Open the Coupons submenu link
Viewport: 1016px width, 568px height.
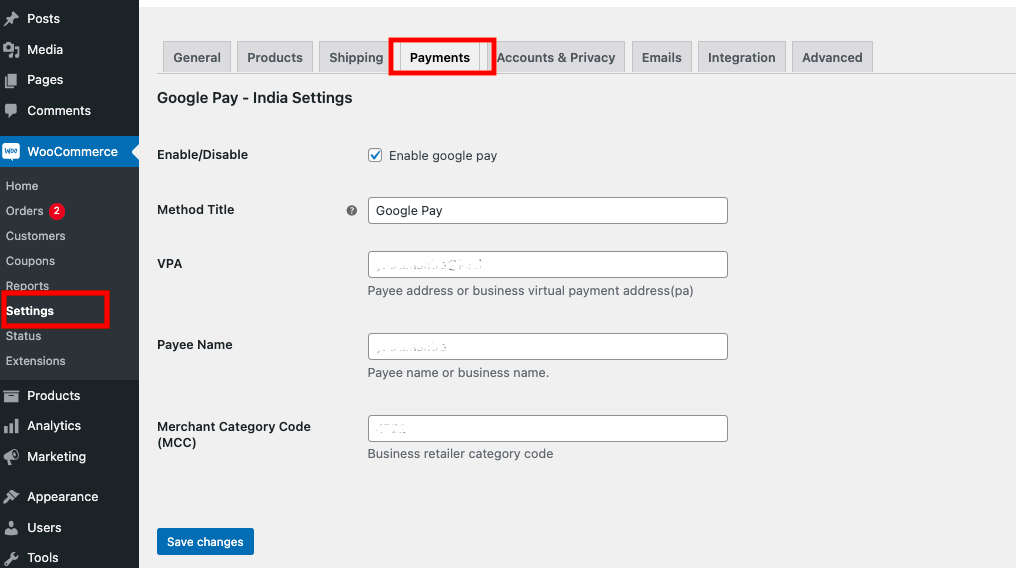pos(30,261)
